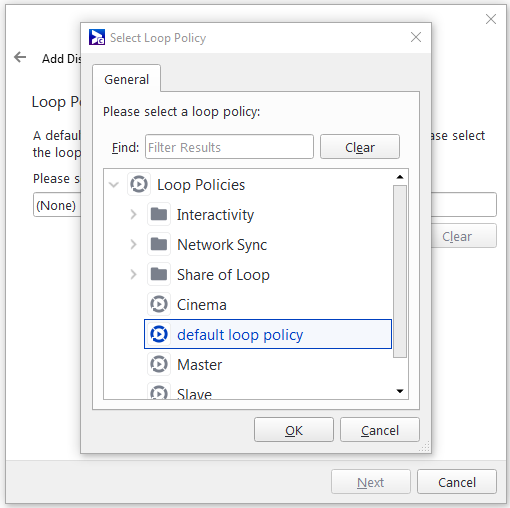Select the Cinema loop policy icon
The height and width of the screenshot is (508, 510).
(x=159, y=304)
